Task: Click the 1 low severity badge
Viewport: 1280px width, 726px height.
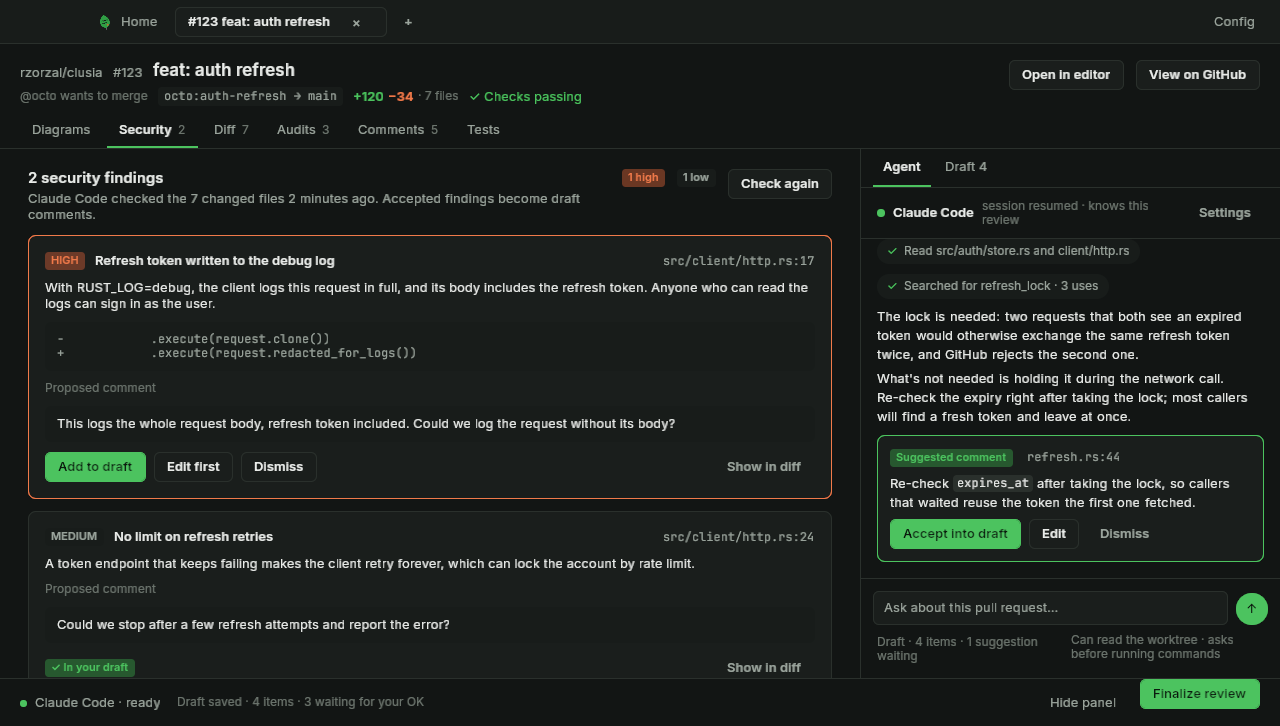Action: click(695, 178)
